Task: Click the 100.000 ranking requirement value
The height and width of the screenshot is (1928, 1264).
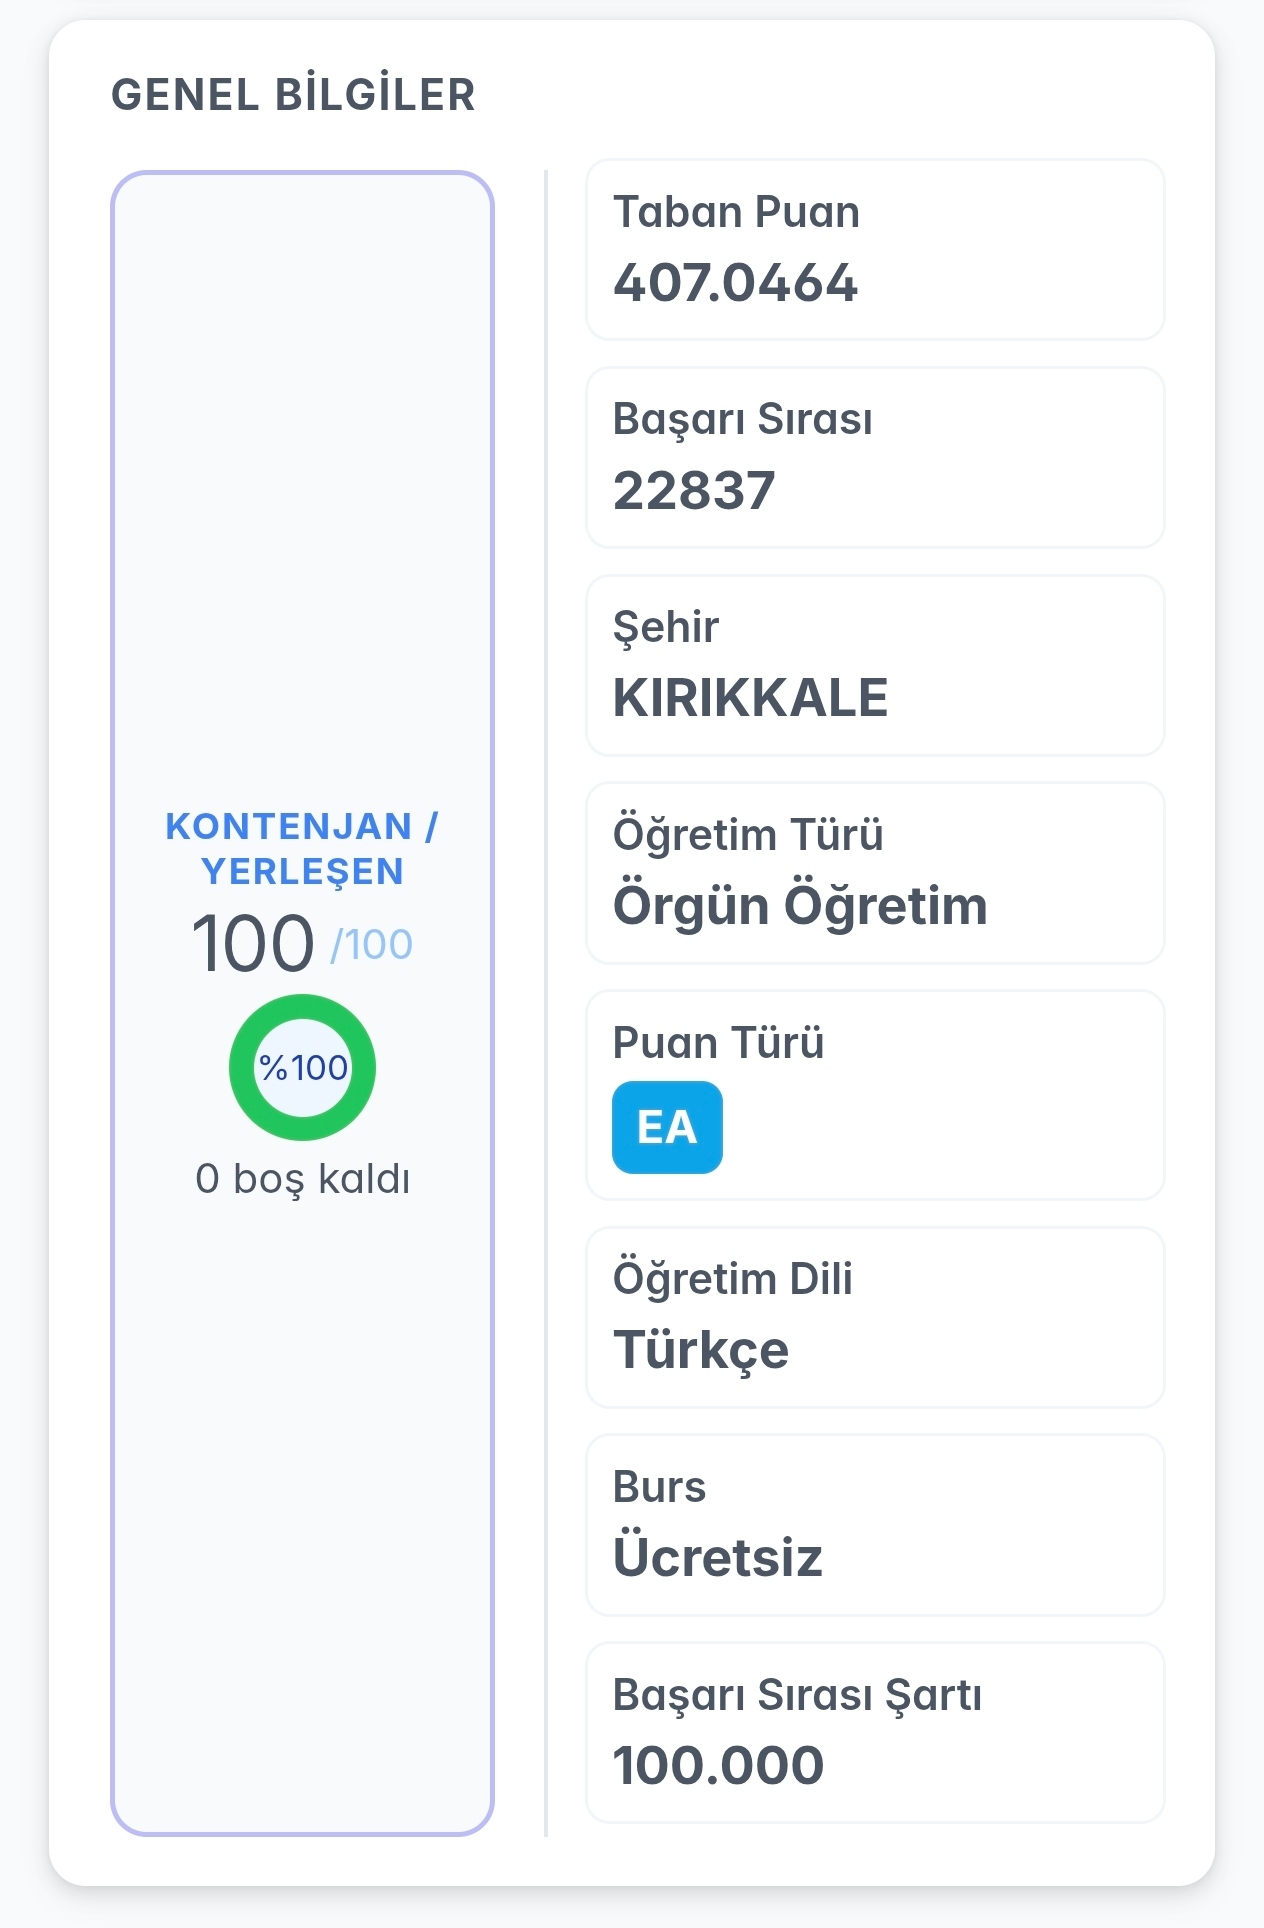Action: 718,1766
